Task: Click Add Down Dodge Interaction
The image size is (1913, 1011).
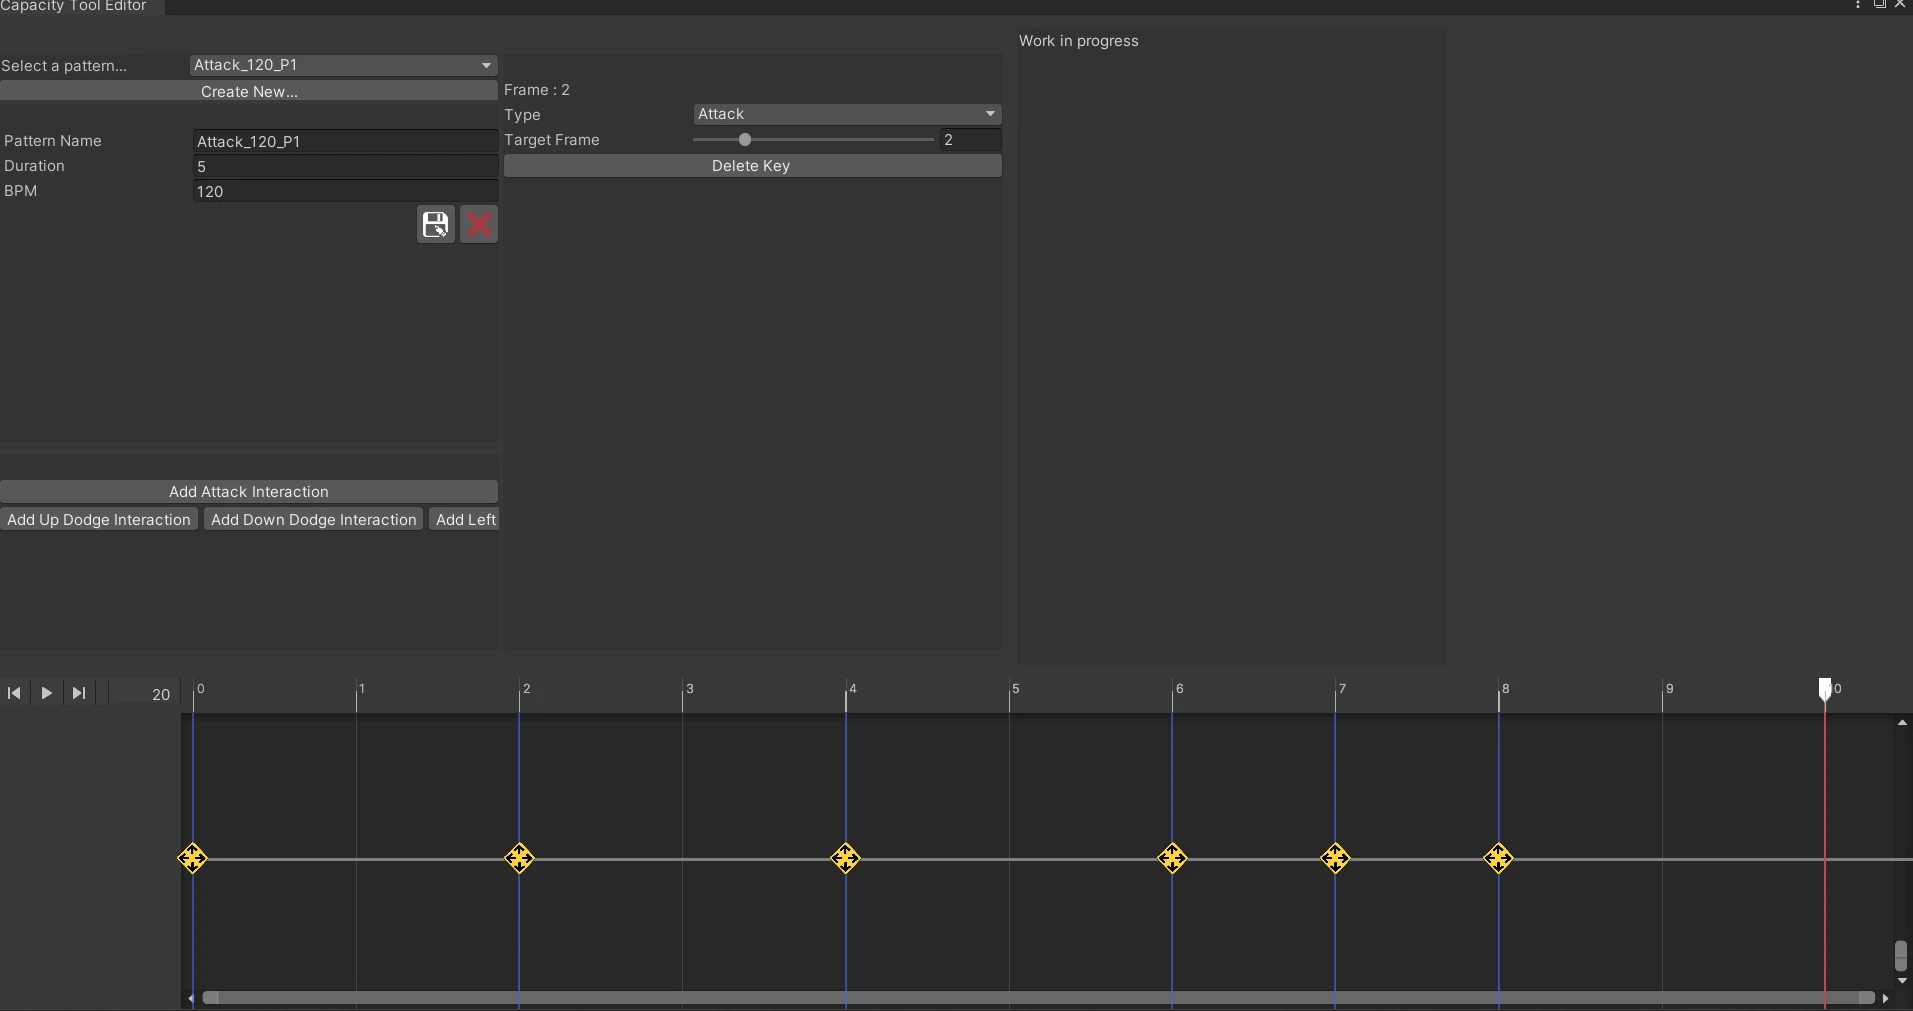Action: 314,520
